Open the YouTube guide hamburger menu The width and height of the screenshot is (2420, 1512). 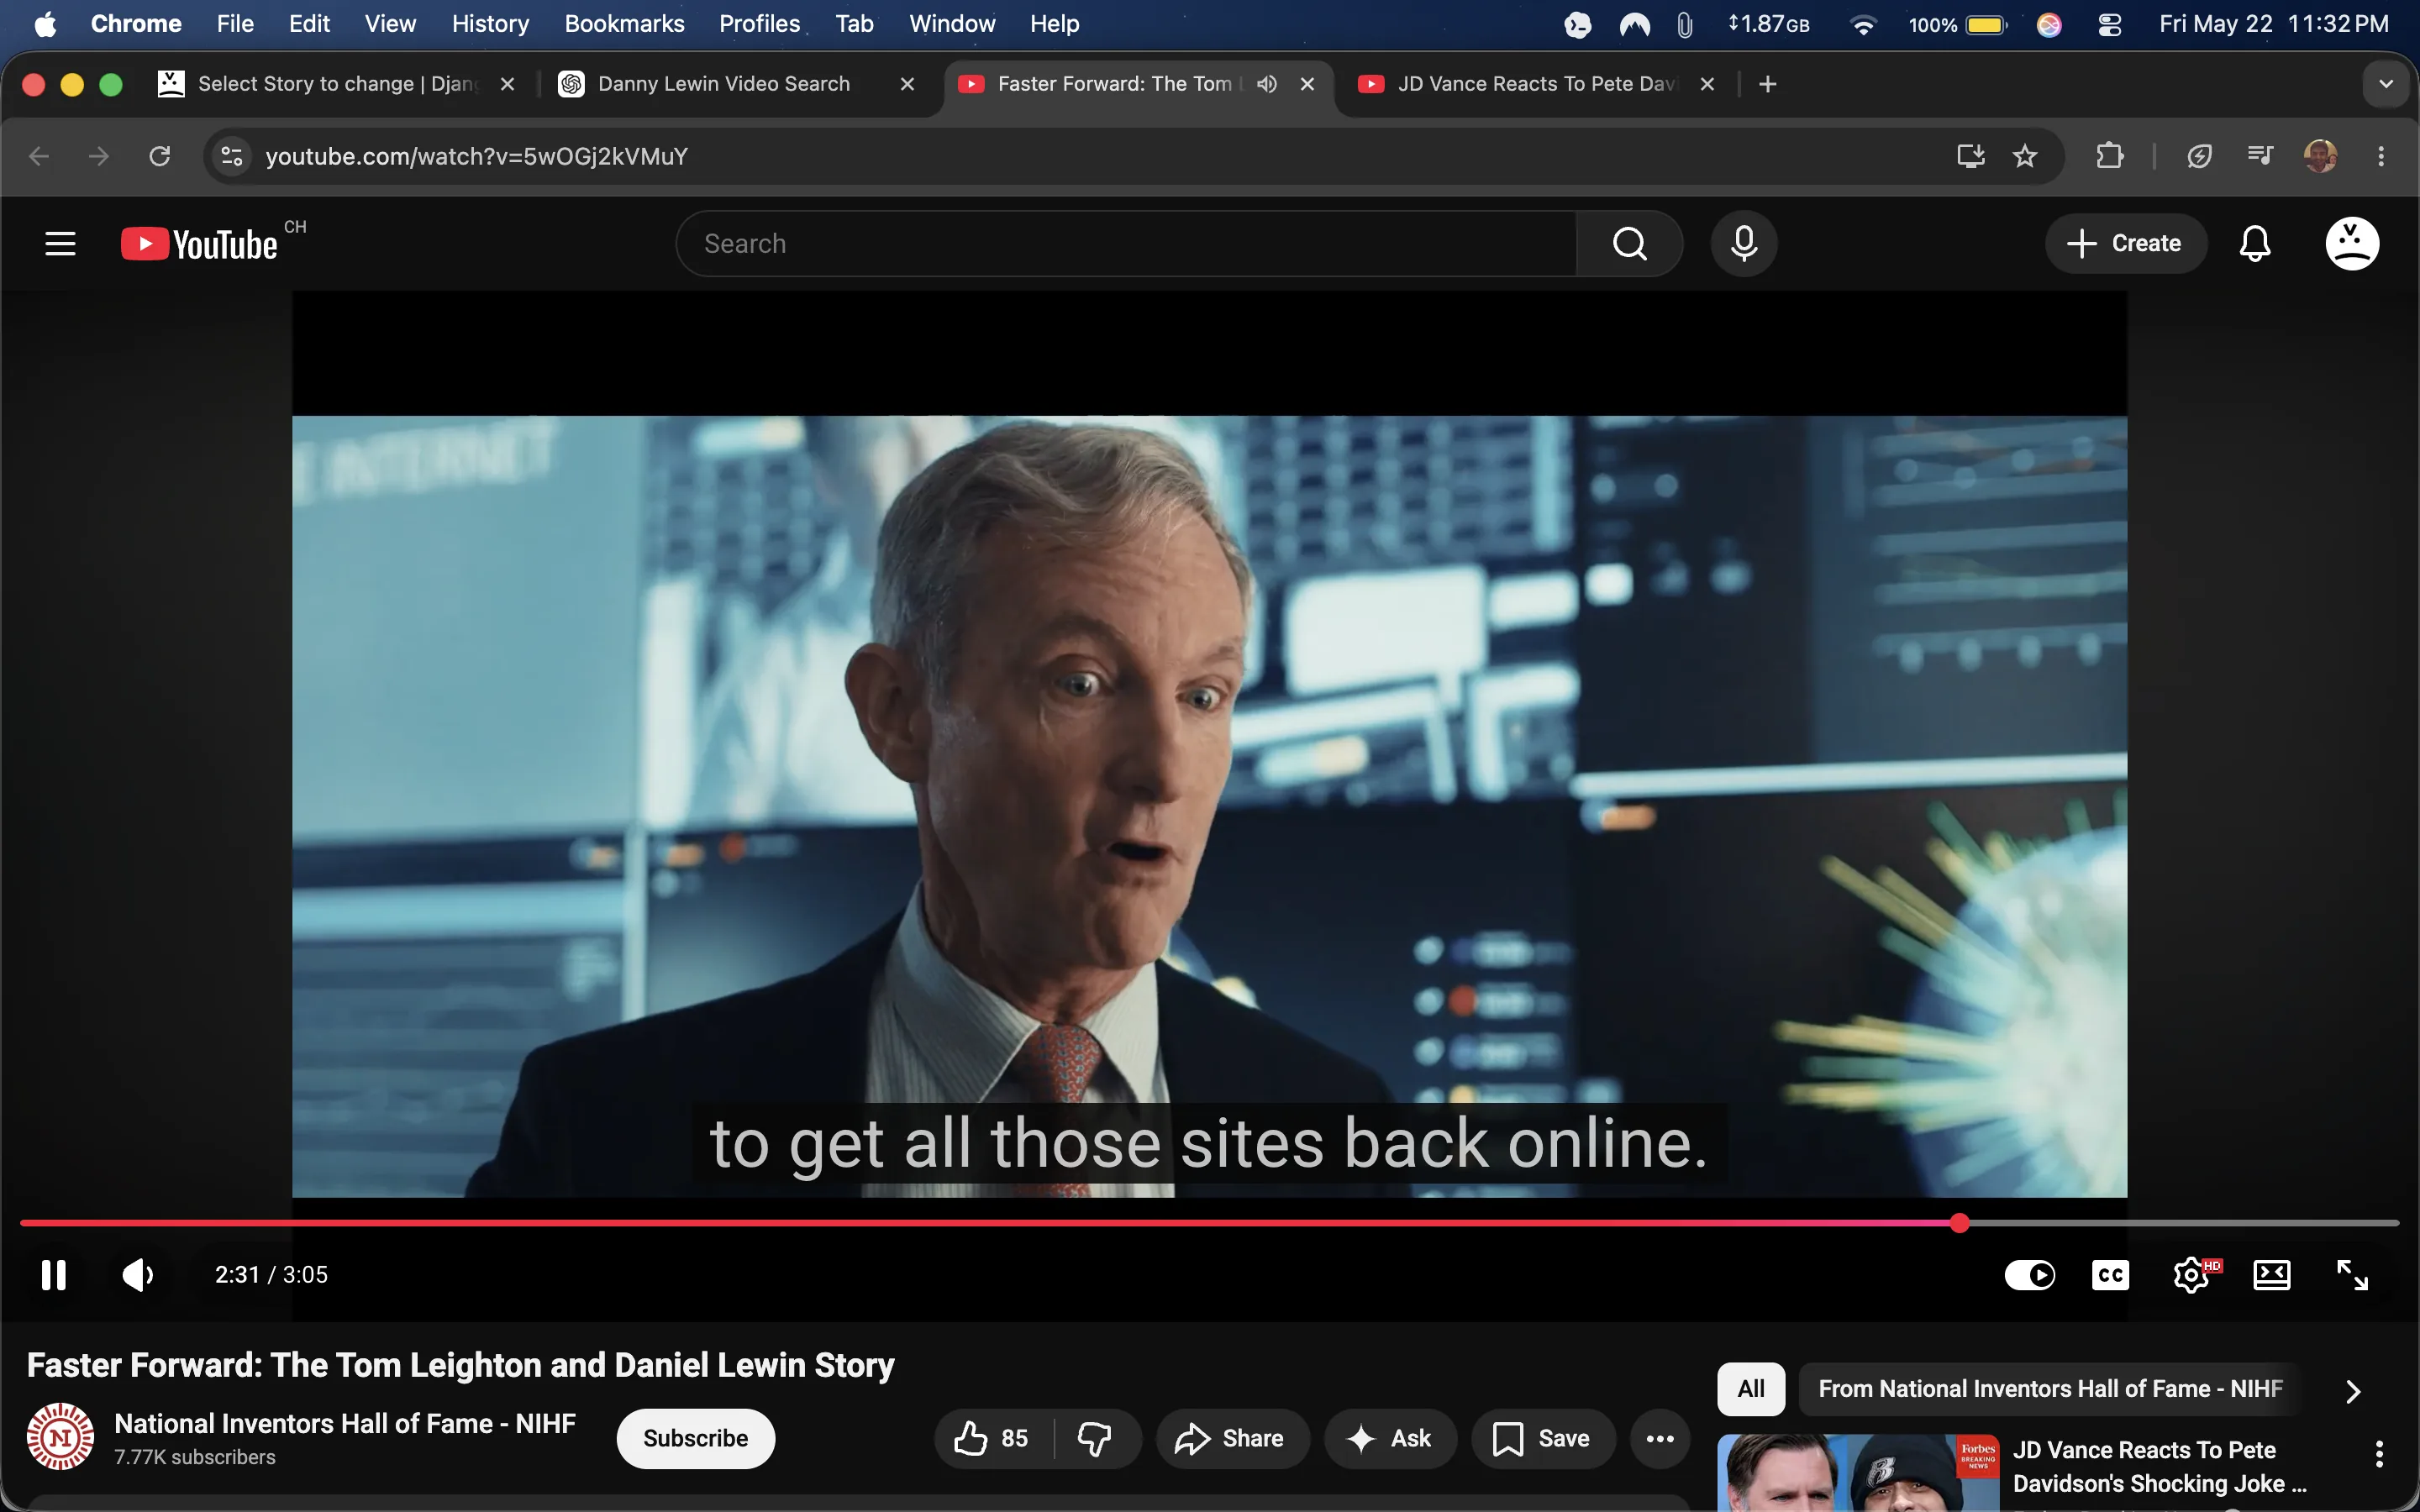[x=60, y=243]
